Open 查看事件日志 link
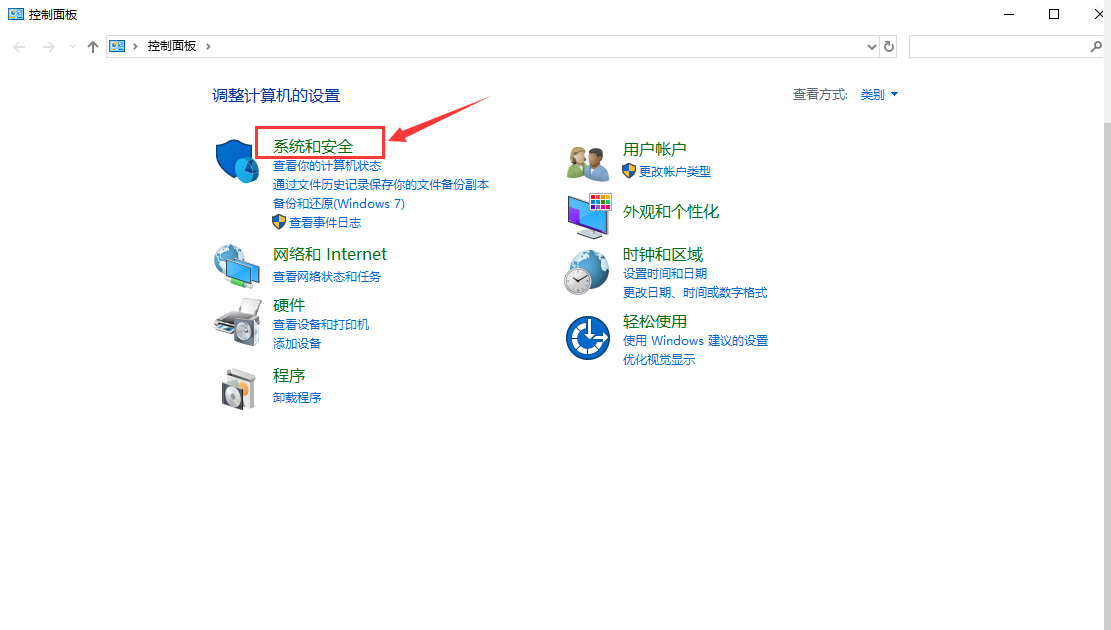1111x630 pixels. (x=325, y=223)
